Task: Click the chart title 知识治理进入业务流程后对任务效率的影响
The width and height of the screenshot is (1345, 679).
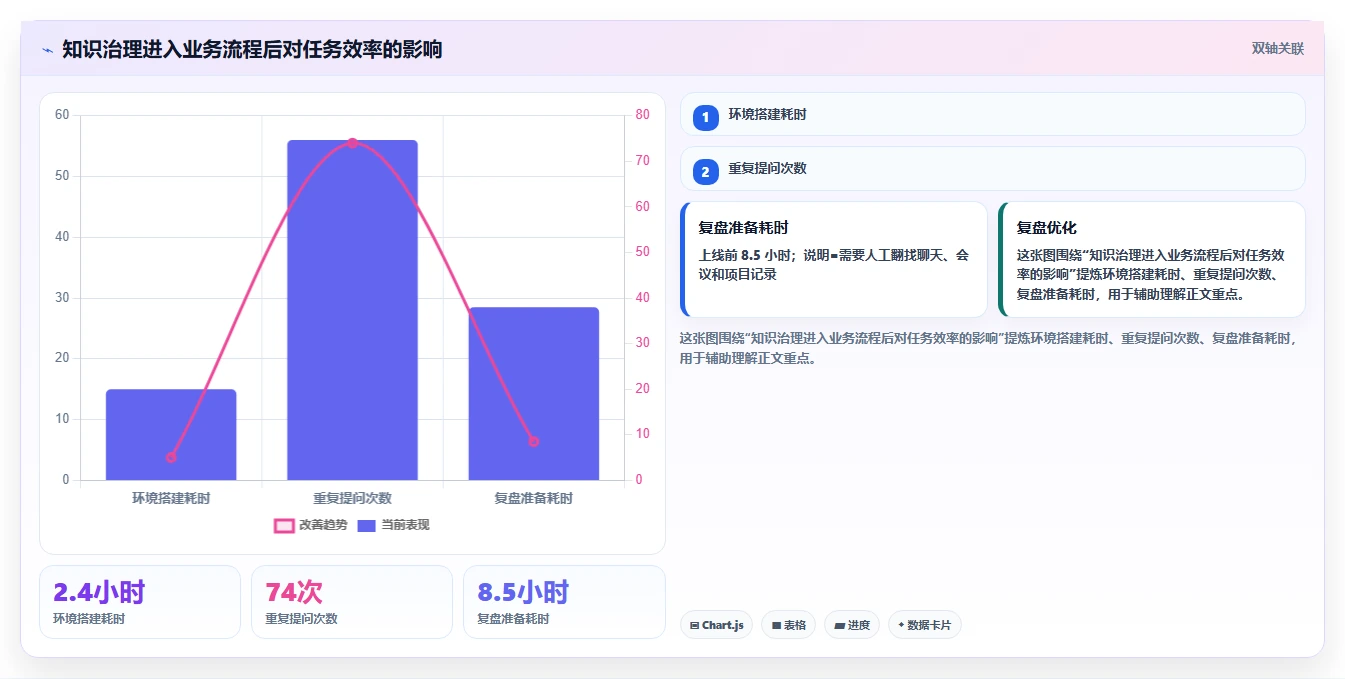Action: (252, 49)
